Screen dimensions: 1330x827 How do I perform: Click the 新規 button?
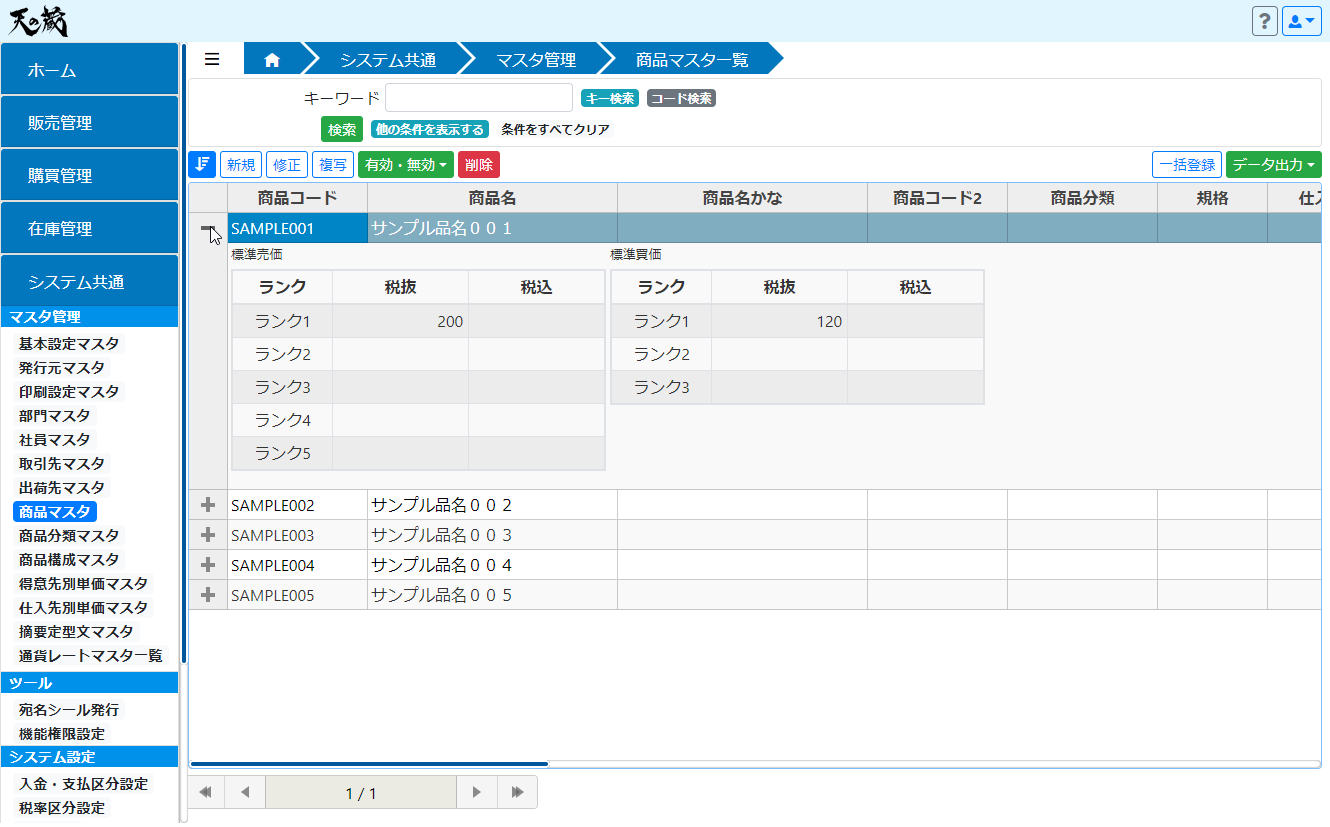pyautogui.click(x=241, y=165)
